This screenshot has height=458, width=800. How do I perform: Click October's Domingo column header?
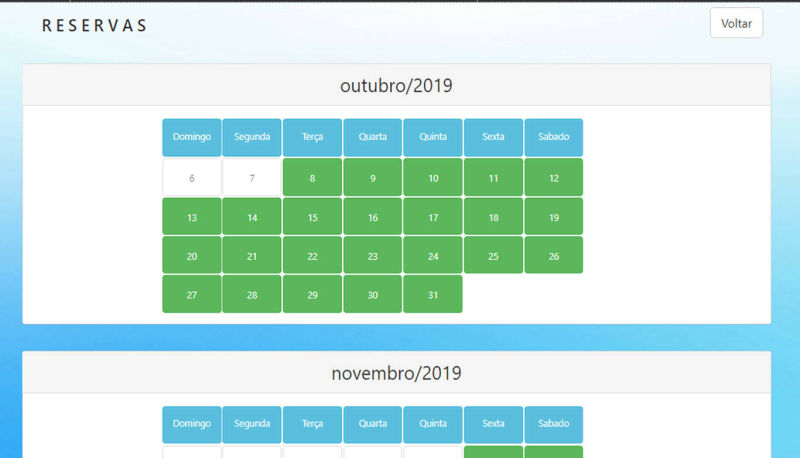(192, 137)
